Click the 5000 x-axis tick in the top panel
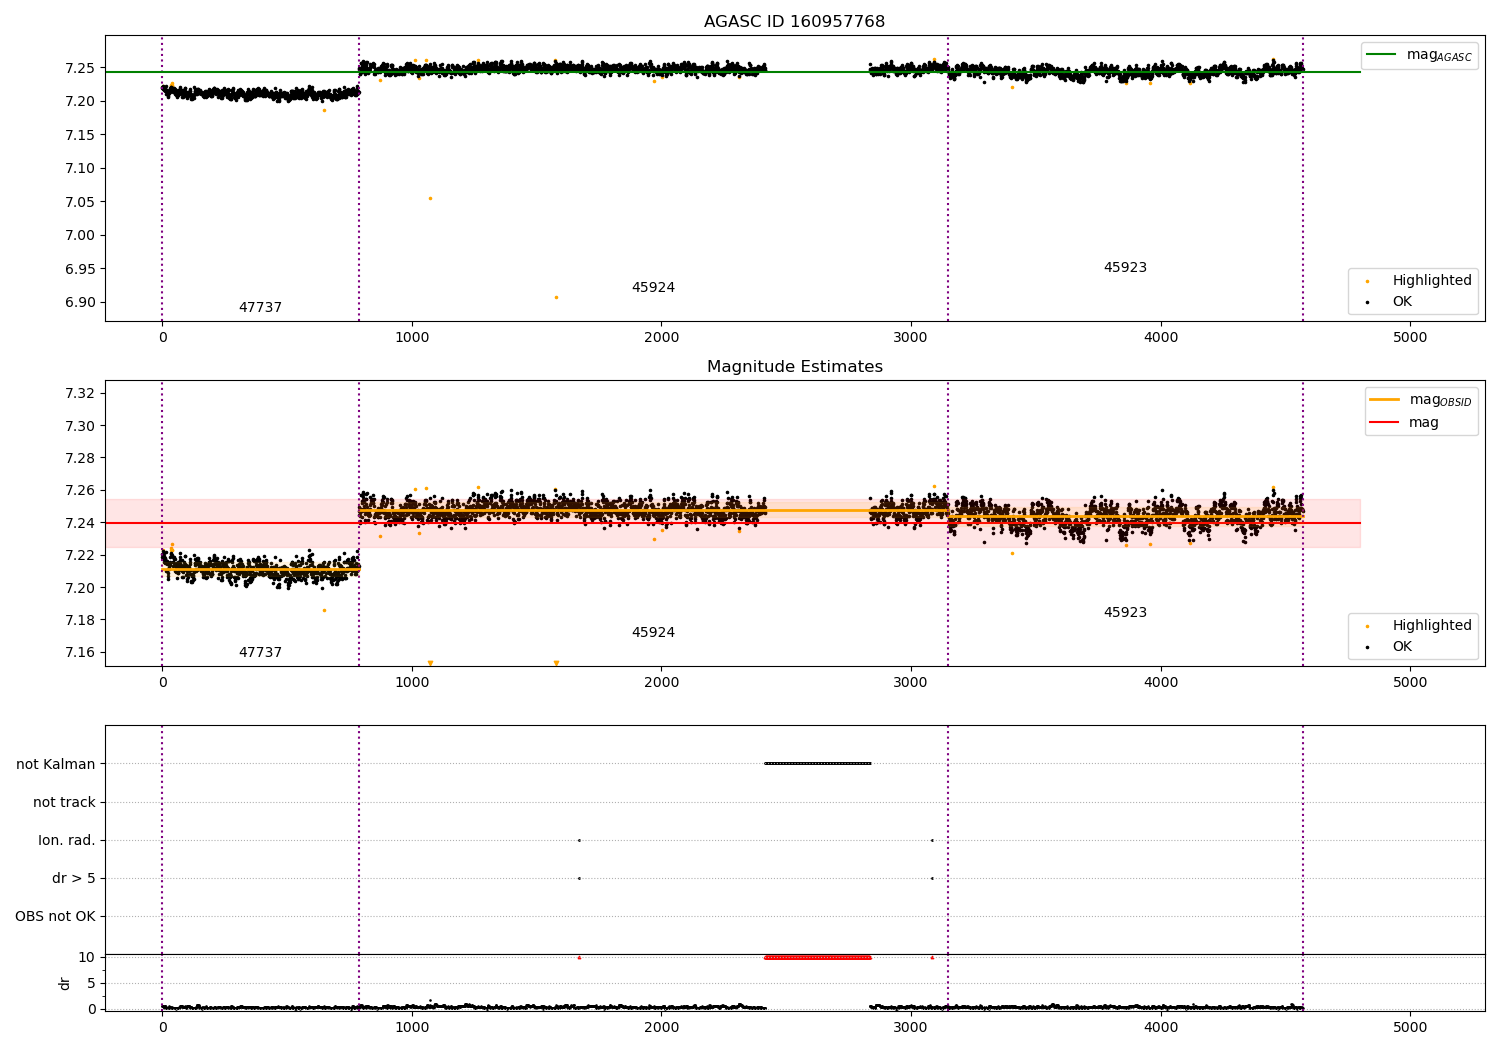 tap(1410, 337)
